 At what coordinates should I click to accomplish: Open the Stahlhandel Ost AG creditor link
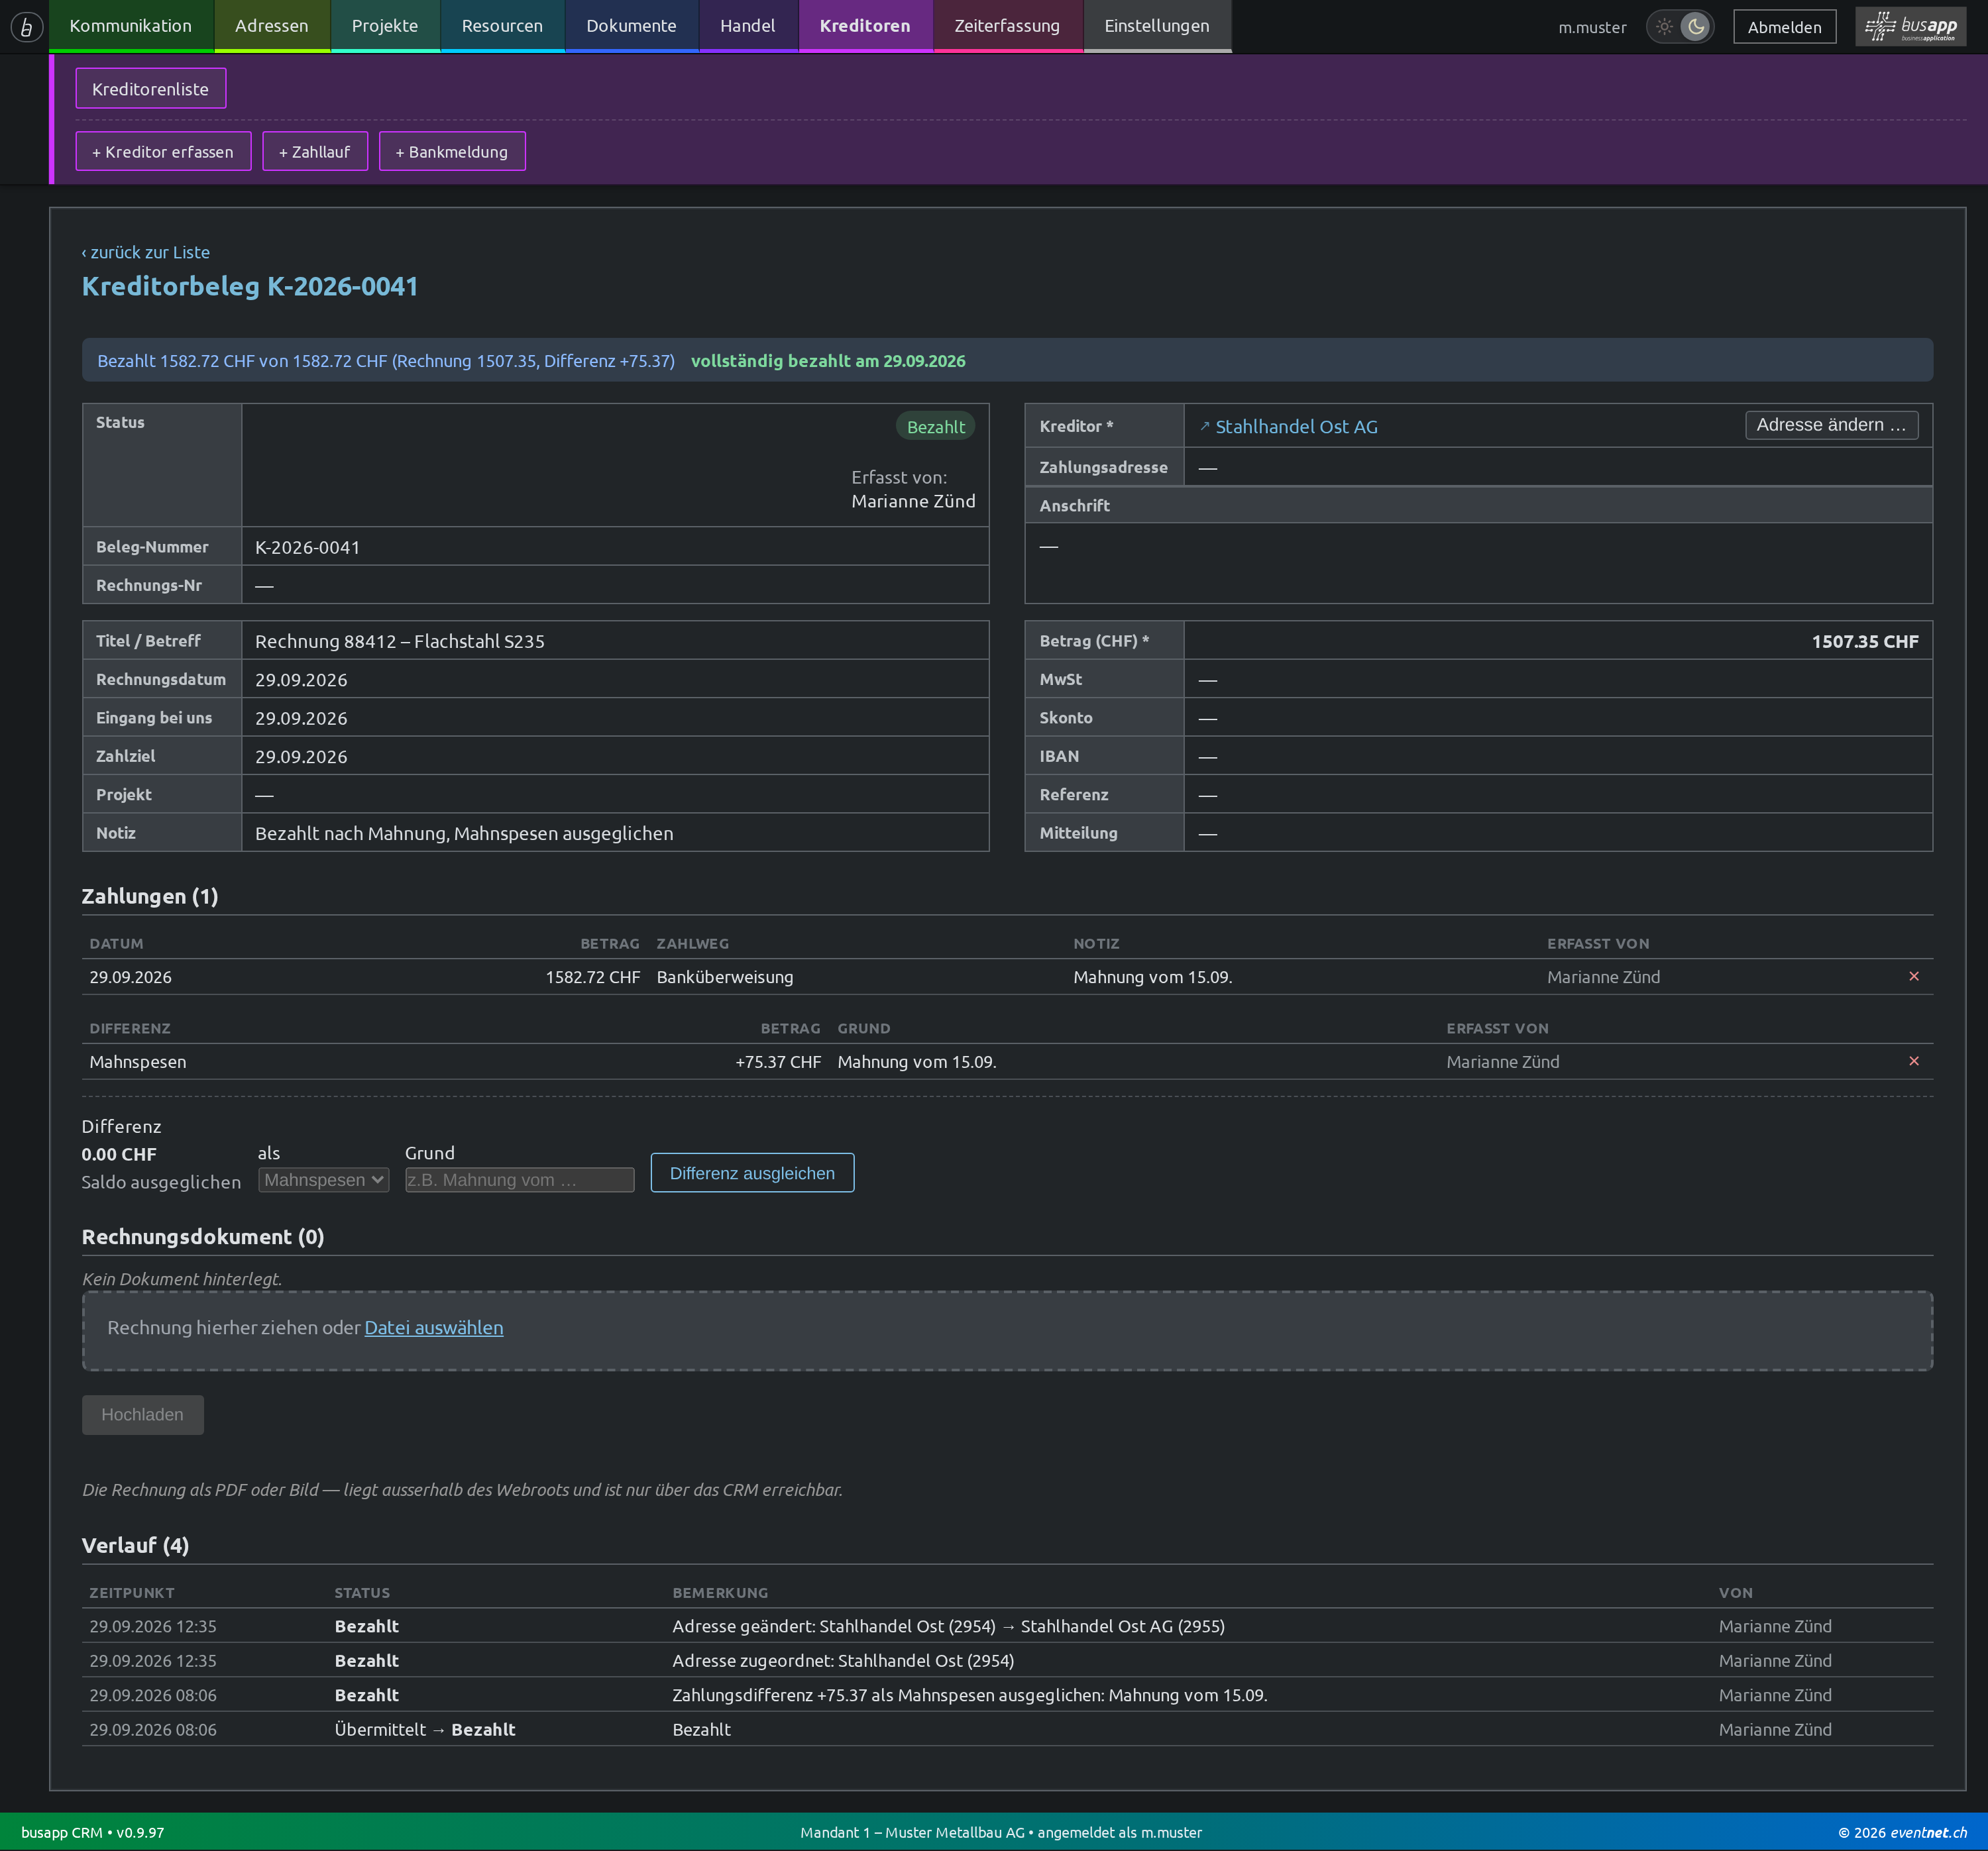click(x=1296, y=427)
